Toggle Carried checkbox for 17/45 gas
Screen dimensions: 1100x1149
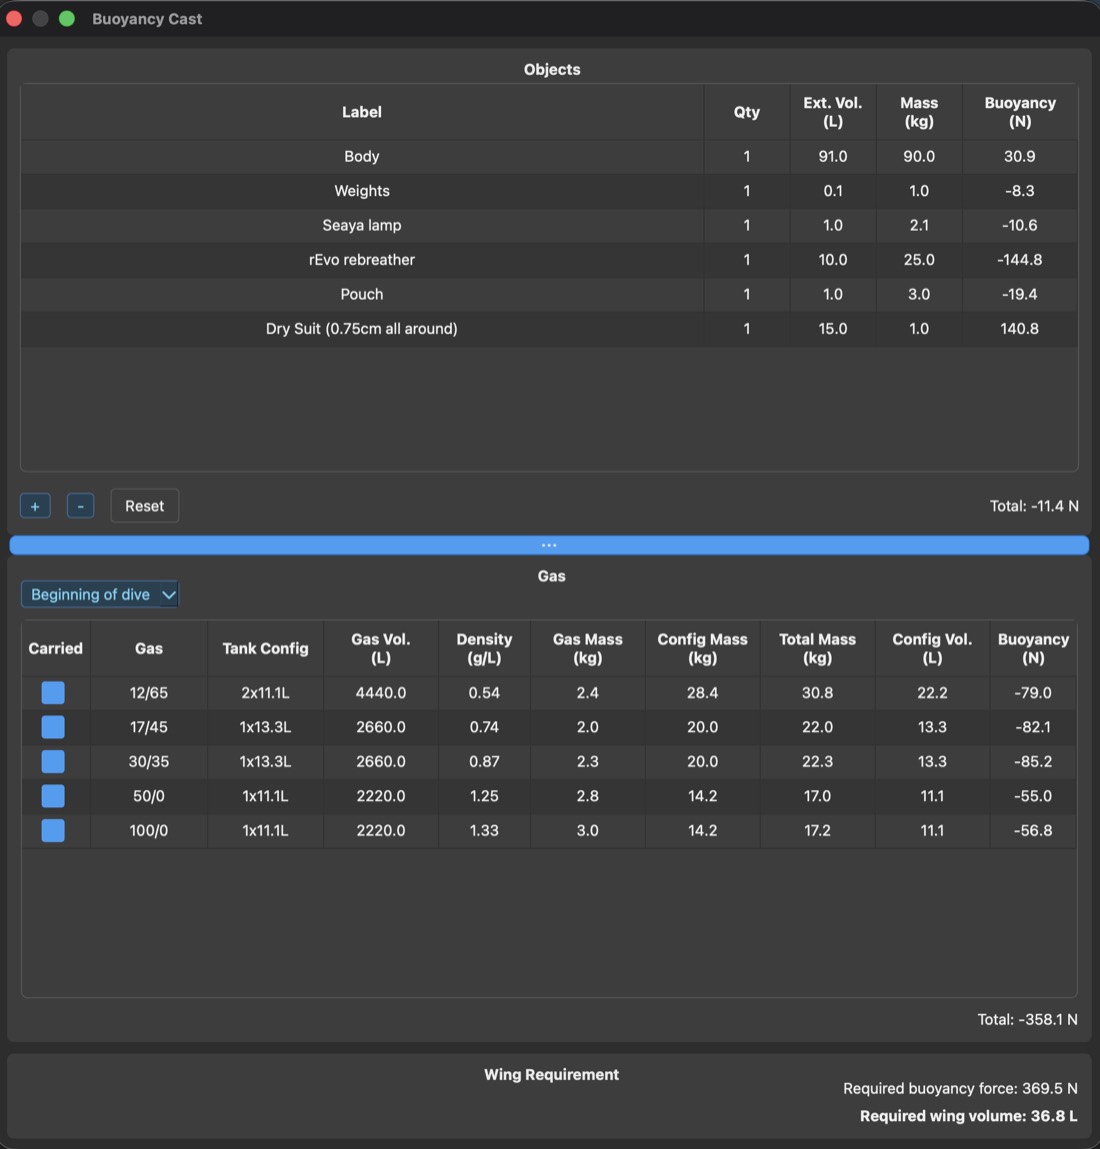click(x=53, y=727)
